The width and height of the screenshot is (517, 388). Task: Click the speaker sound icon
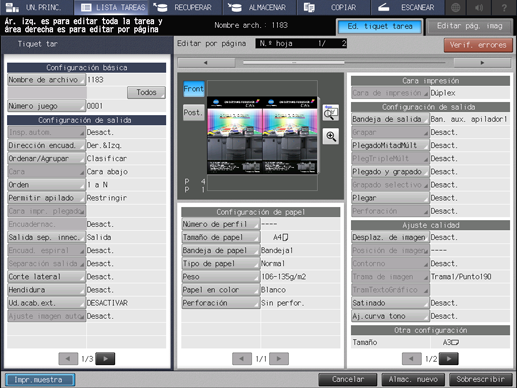479,7
